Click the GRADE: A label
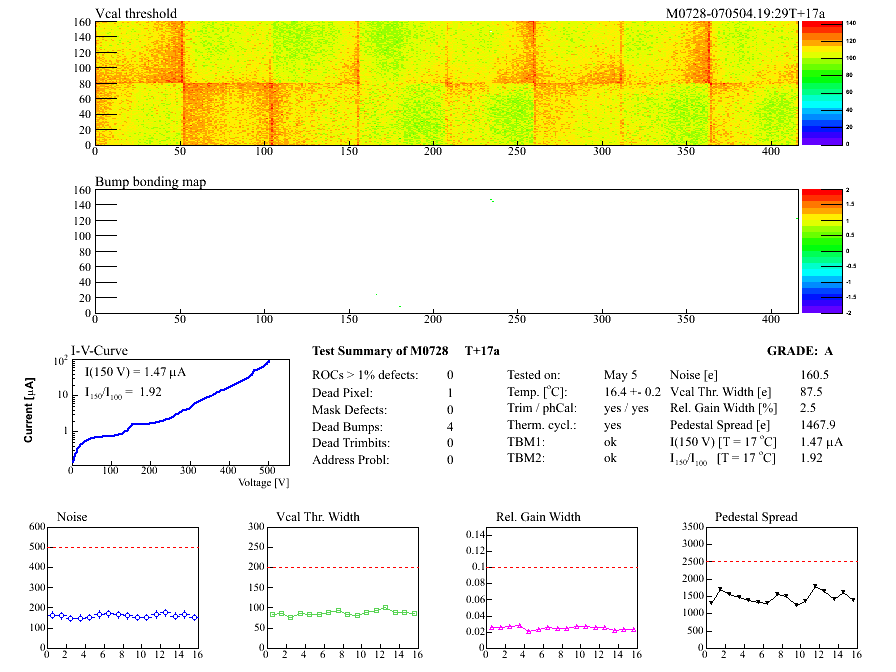The height and width of the screenshot is (672, 896). click(x=799, y=351)
